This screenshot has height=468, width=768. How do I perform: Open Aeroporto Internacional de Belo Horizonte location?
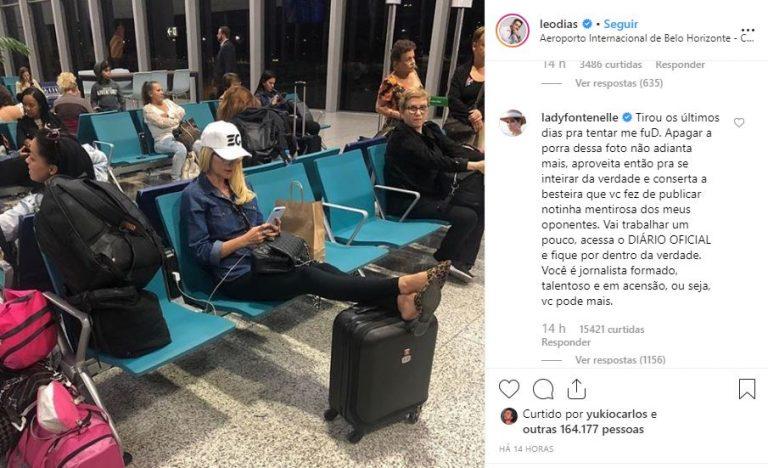[647, 38]
